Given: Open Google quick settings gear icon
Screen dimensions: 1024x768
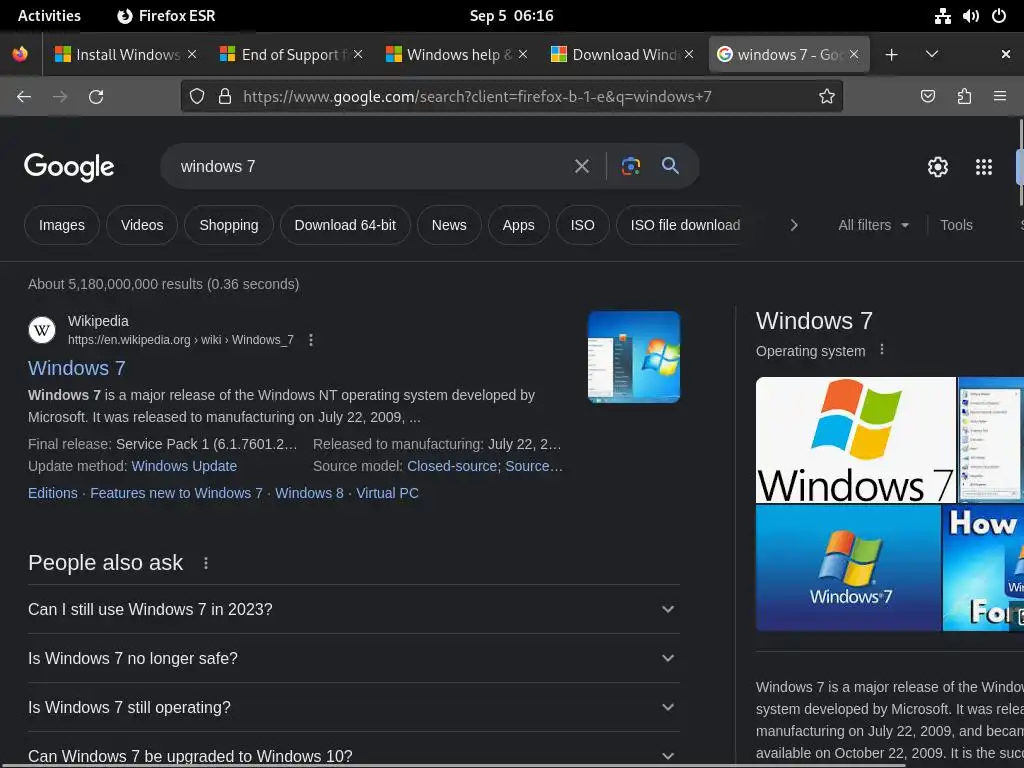Looking at the screenshot, I should [938, 167].
